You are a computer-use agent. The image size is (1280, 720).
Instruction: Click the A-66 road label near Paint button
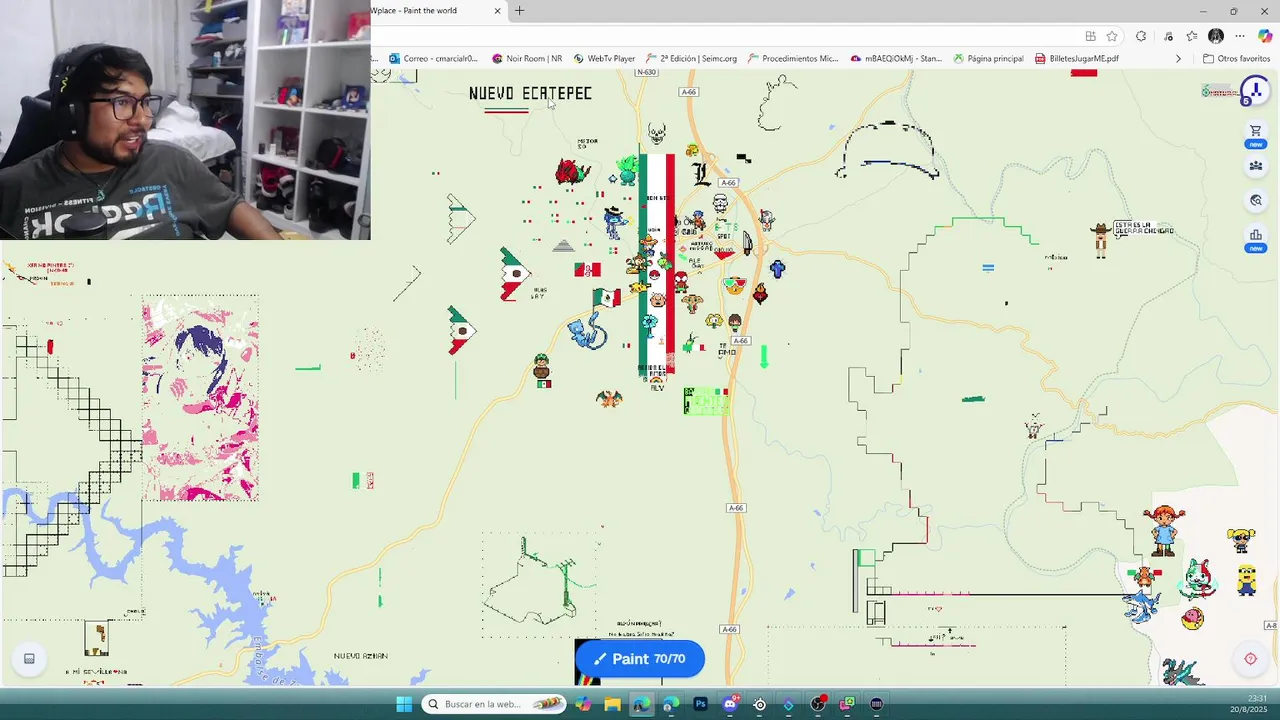[x=730, y=629]
